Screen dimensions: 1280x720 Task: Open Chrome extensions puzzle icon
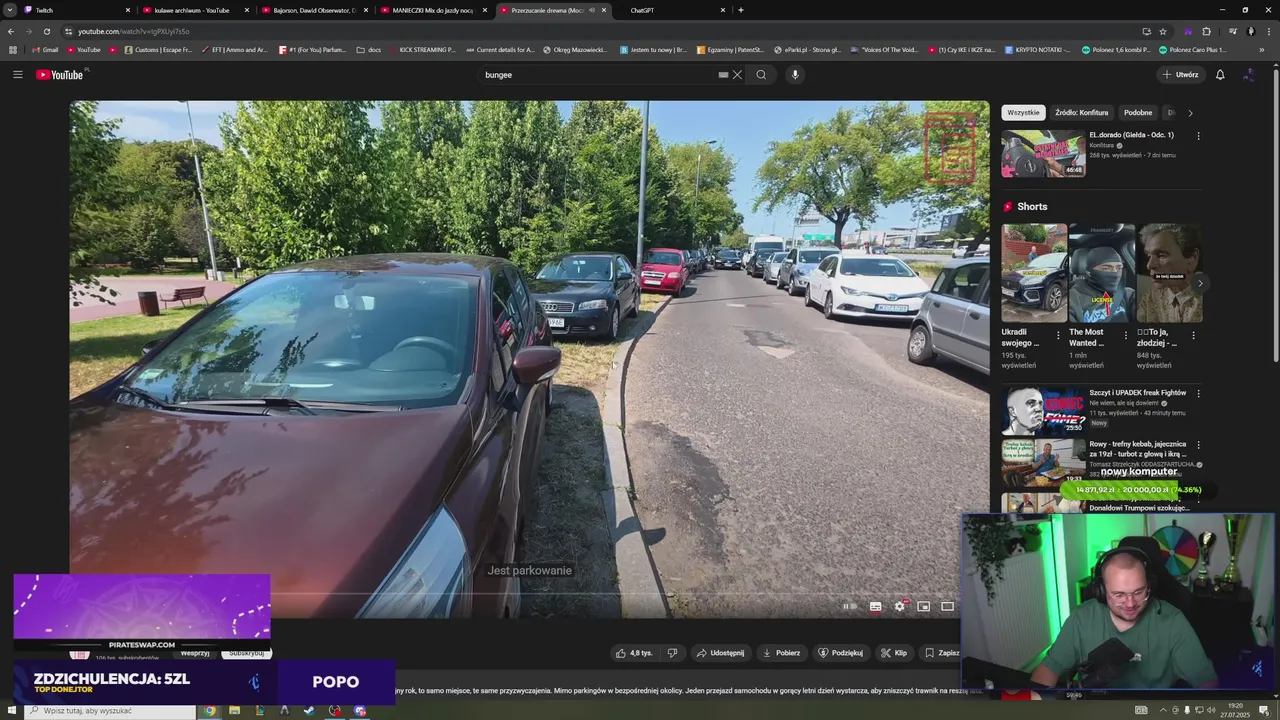pos(1206,31)
